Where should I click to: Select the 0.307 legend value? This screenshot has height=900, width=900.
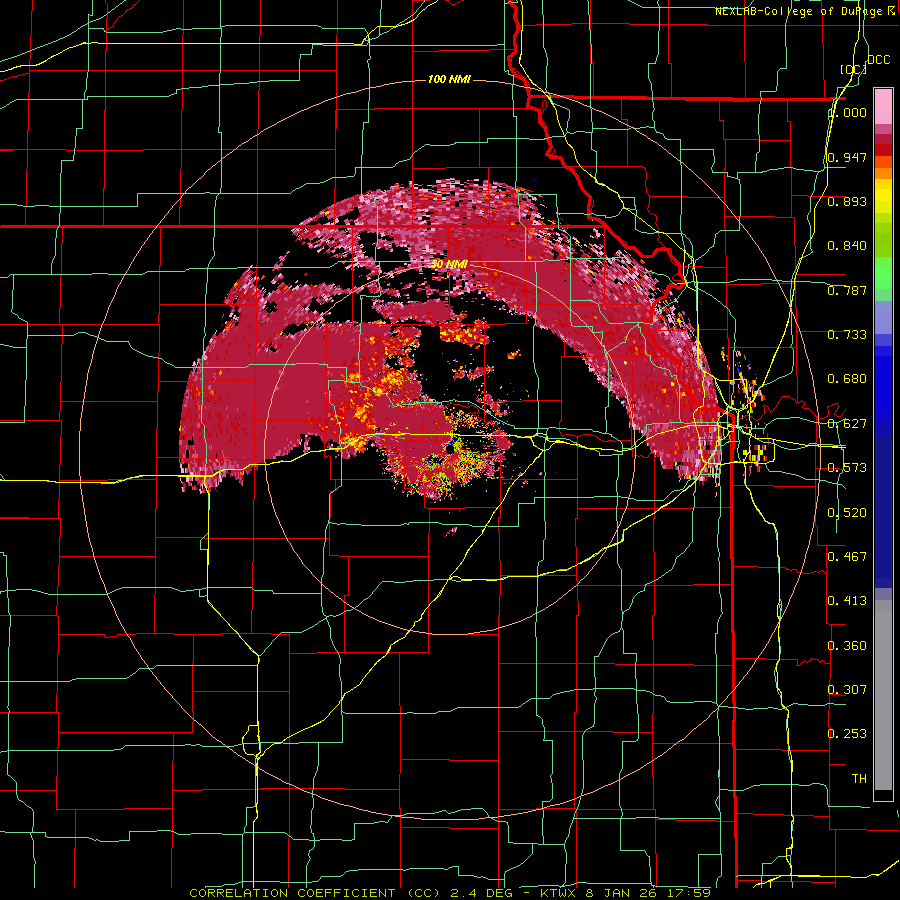pyautogui.click(x=847, y=690)
